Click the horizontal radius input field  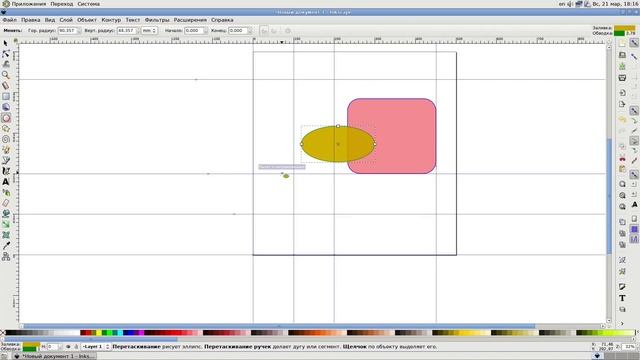pos(67,31)
